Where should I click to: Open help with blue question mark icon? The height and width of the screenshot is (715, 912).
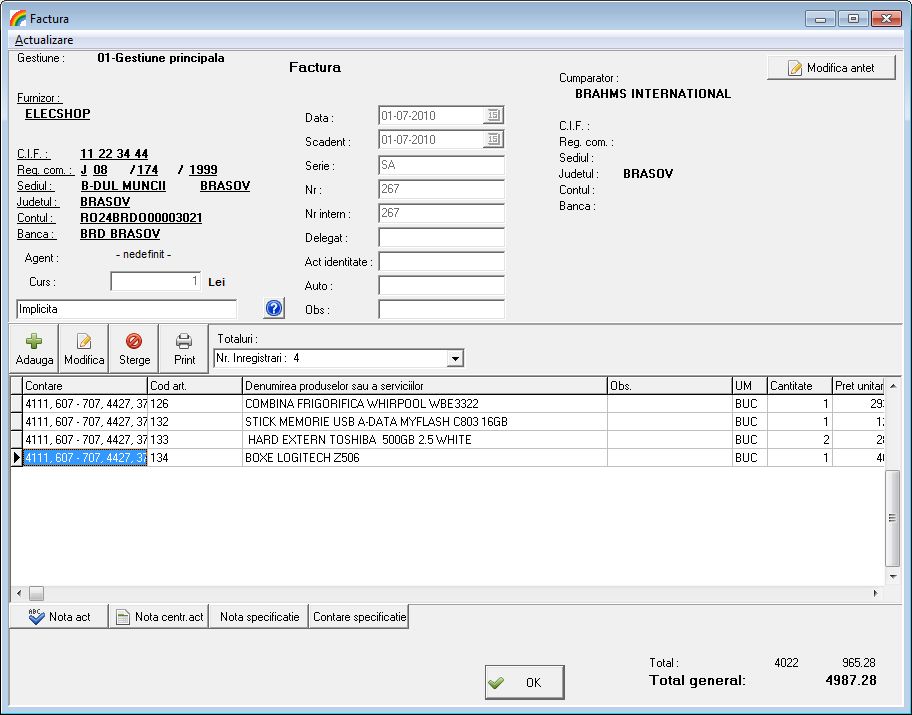click(x=275, y=309)
